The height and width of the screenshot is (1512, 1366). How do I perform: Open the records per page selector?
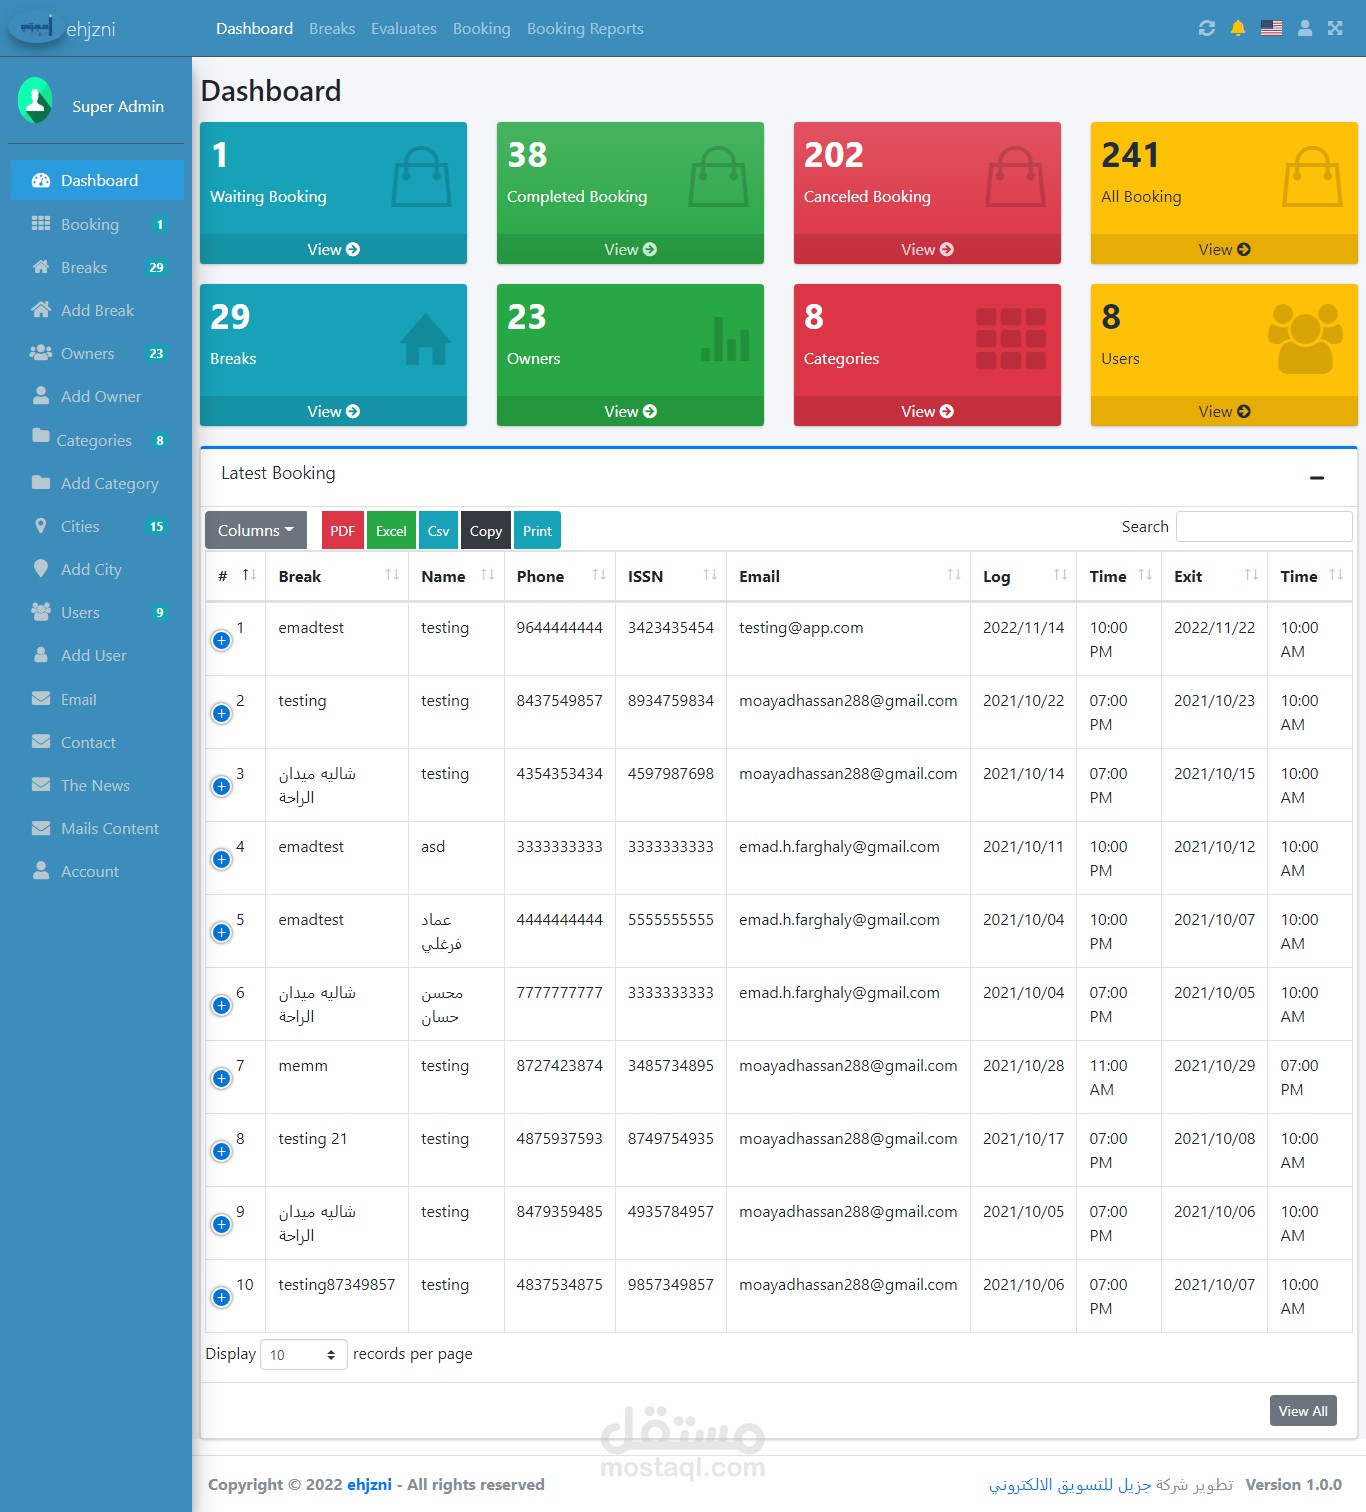pyautogui.click(x=304, y=1354)
